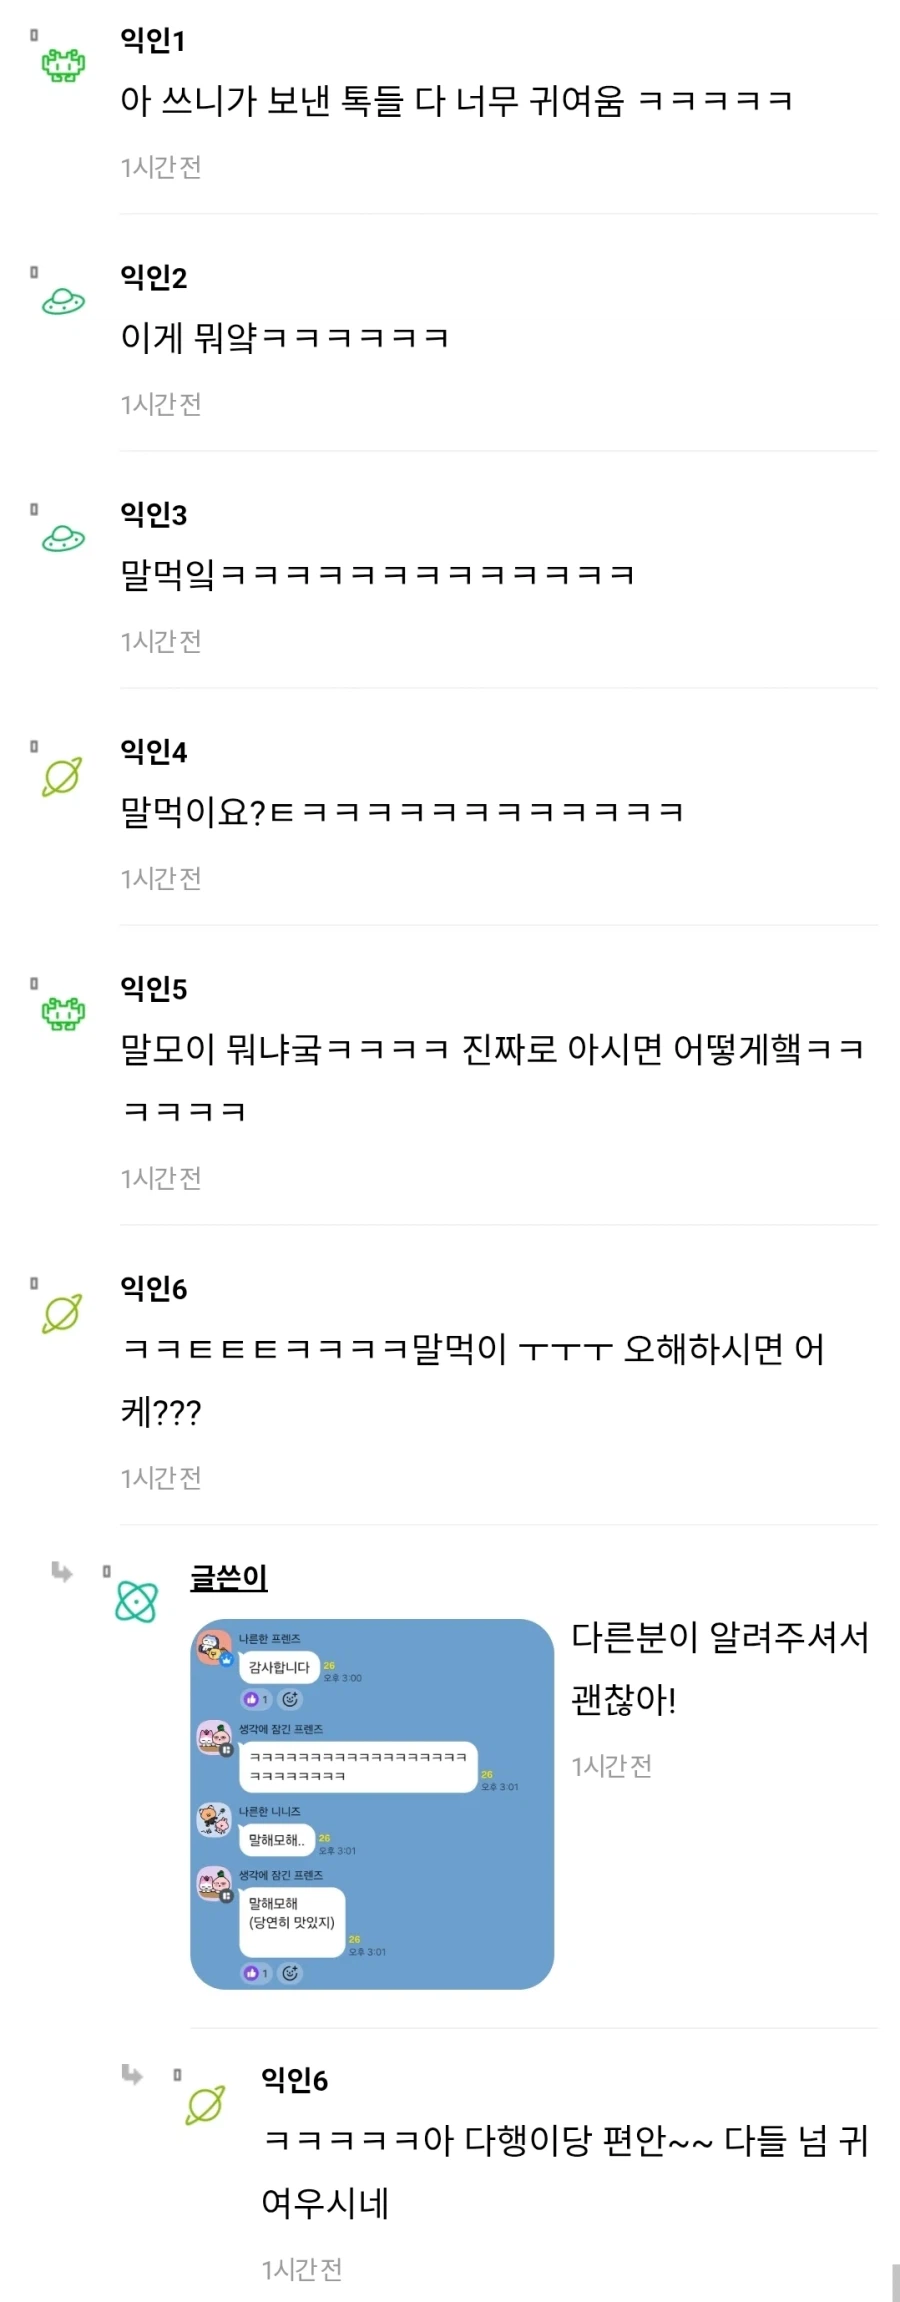Click the gray marker icon beside 익인4
900x2302 pixels.
(x=35, y=748)
